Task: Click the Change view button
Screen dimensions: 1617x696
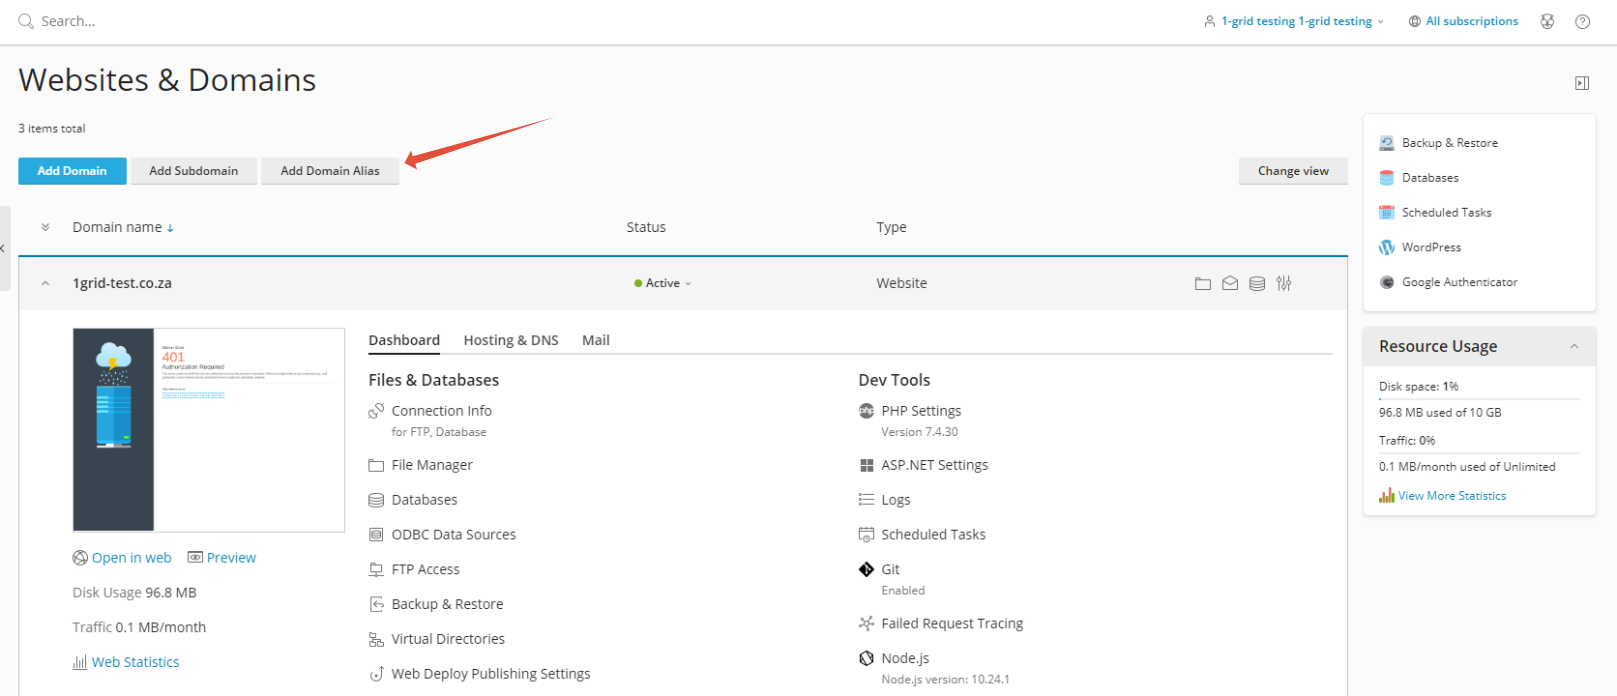Action: pyautogui.click(x=1293, y=171)
